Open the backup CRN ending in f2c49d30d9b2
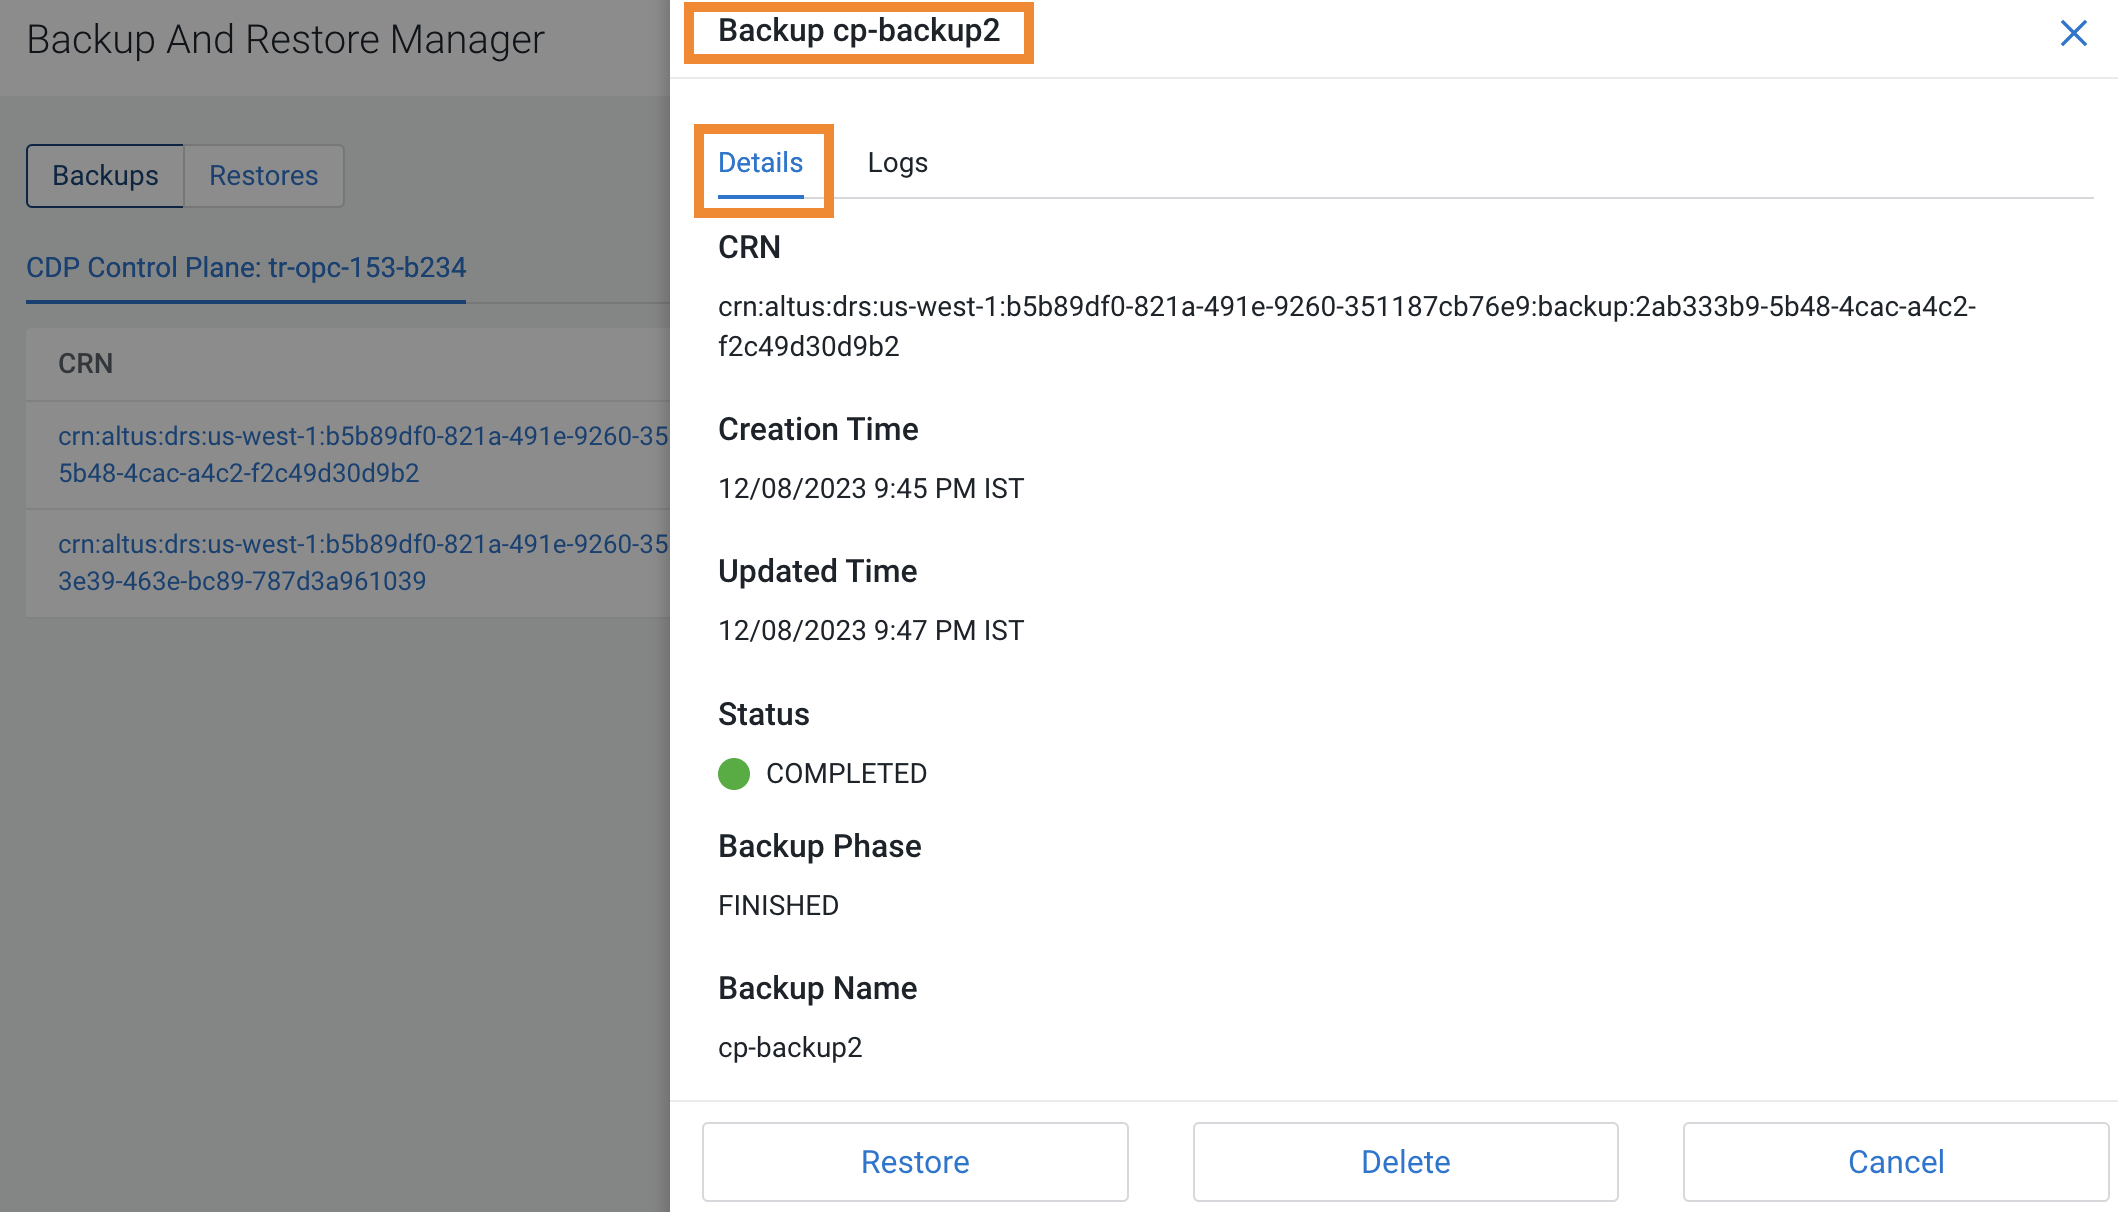 360,455
